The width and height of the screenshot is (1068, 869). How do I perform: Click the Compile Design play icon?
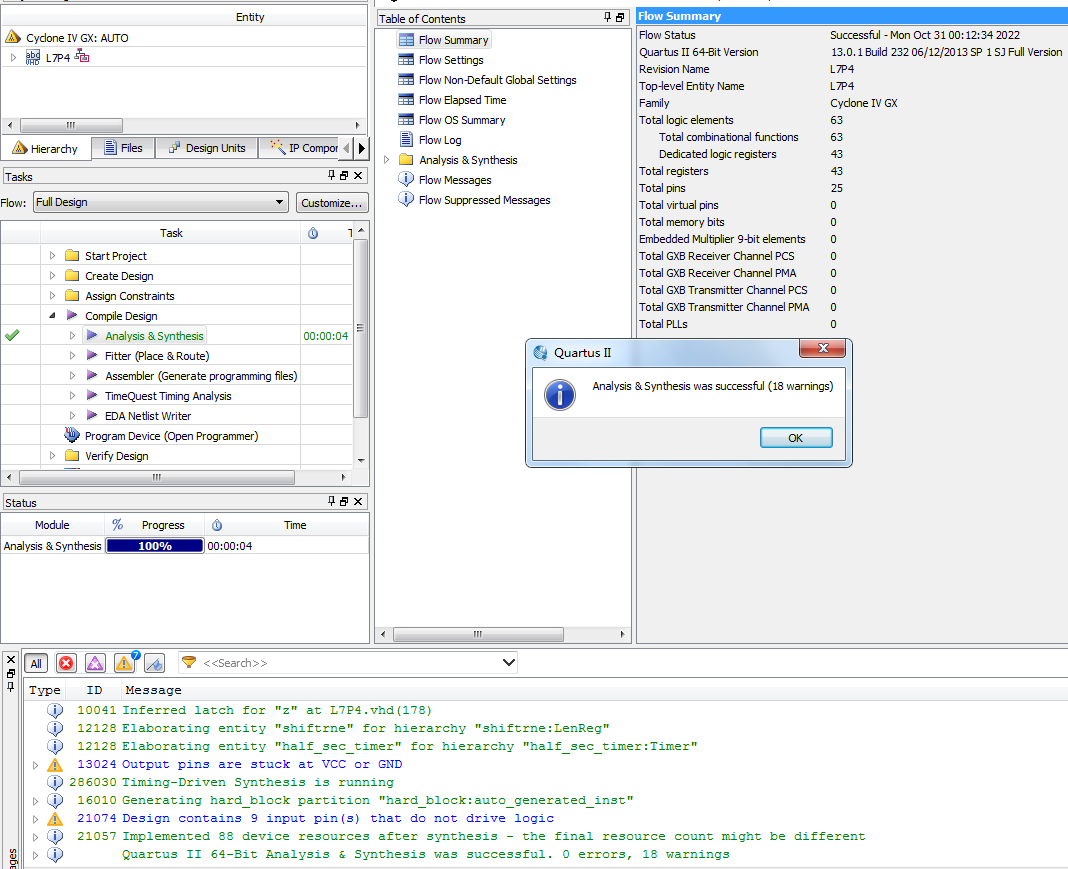72,316
